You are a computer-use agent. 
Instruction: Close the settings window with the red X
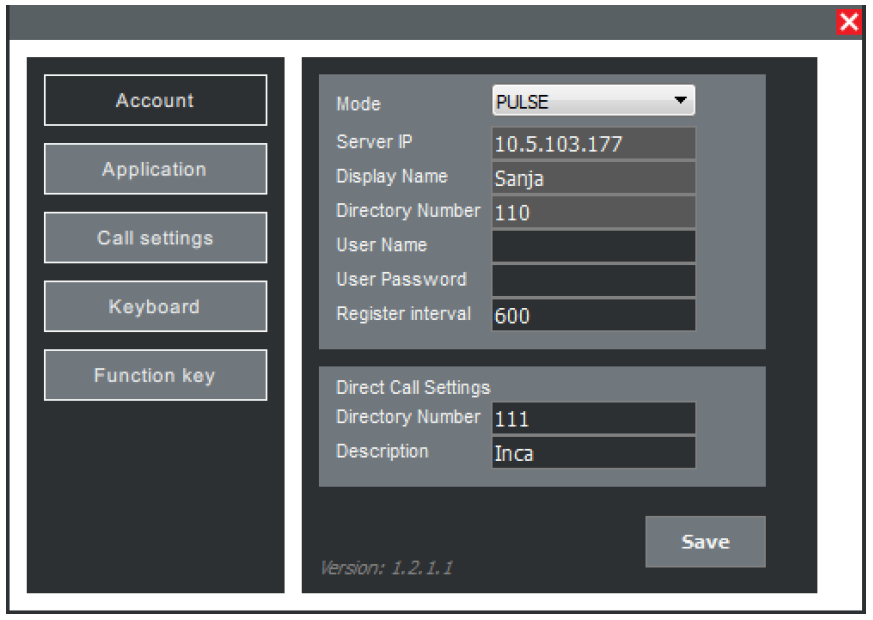(849, 23)
